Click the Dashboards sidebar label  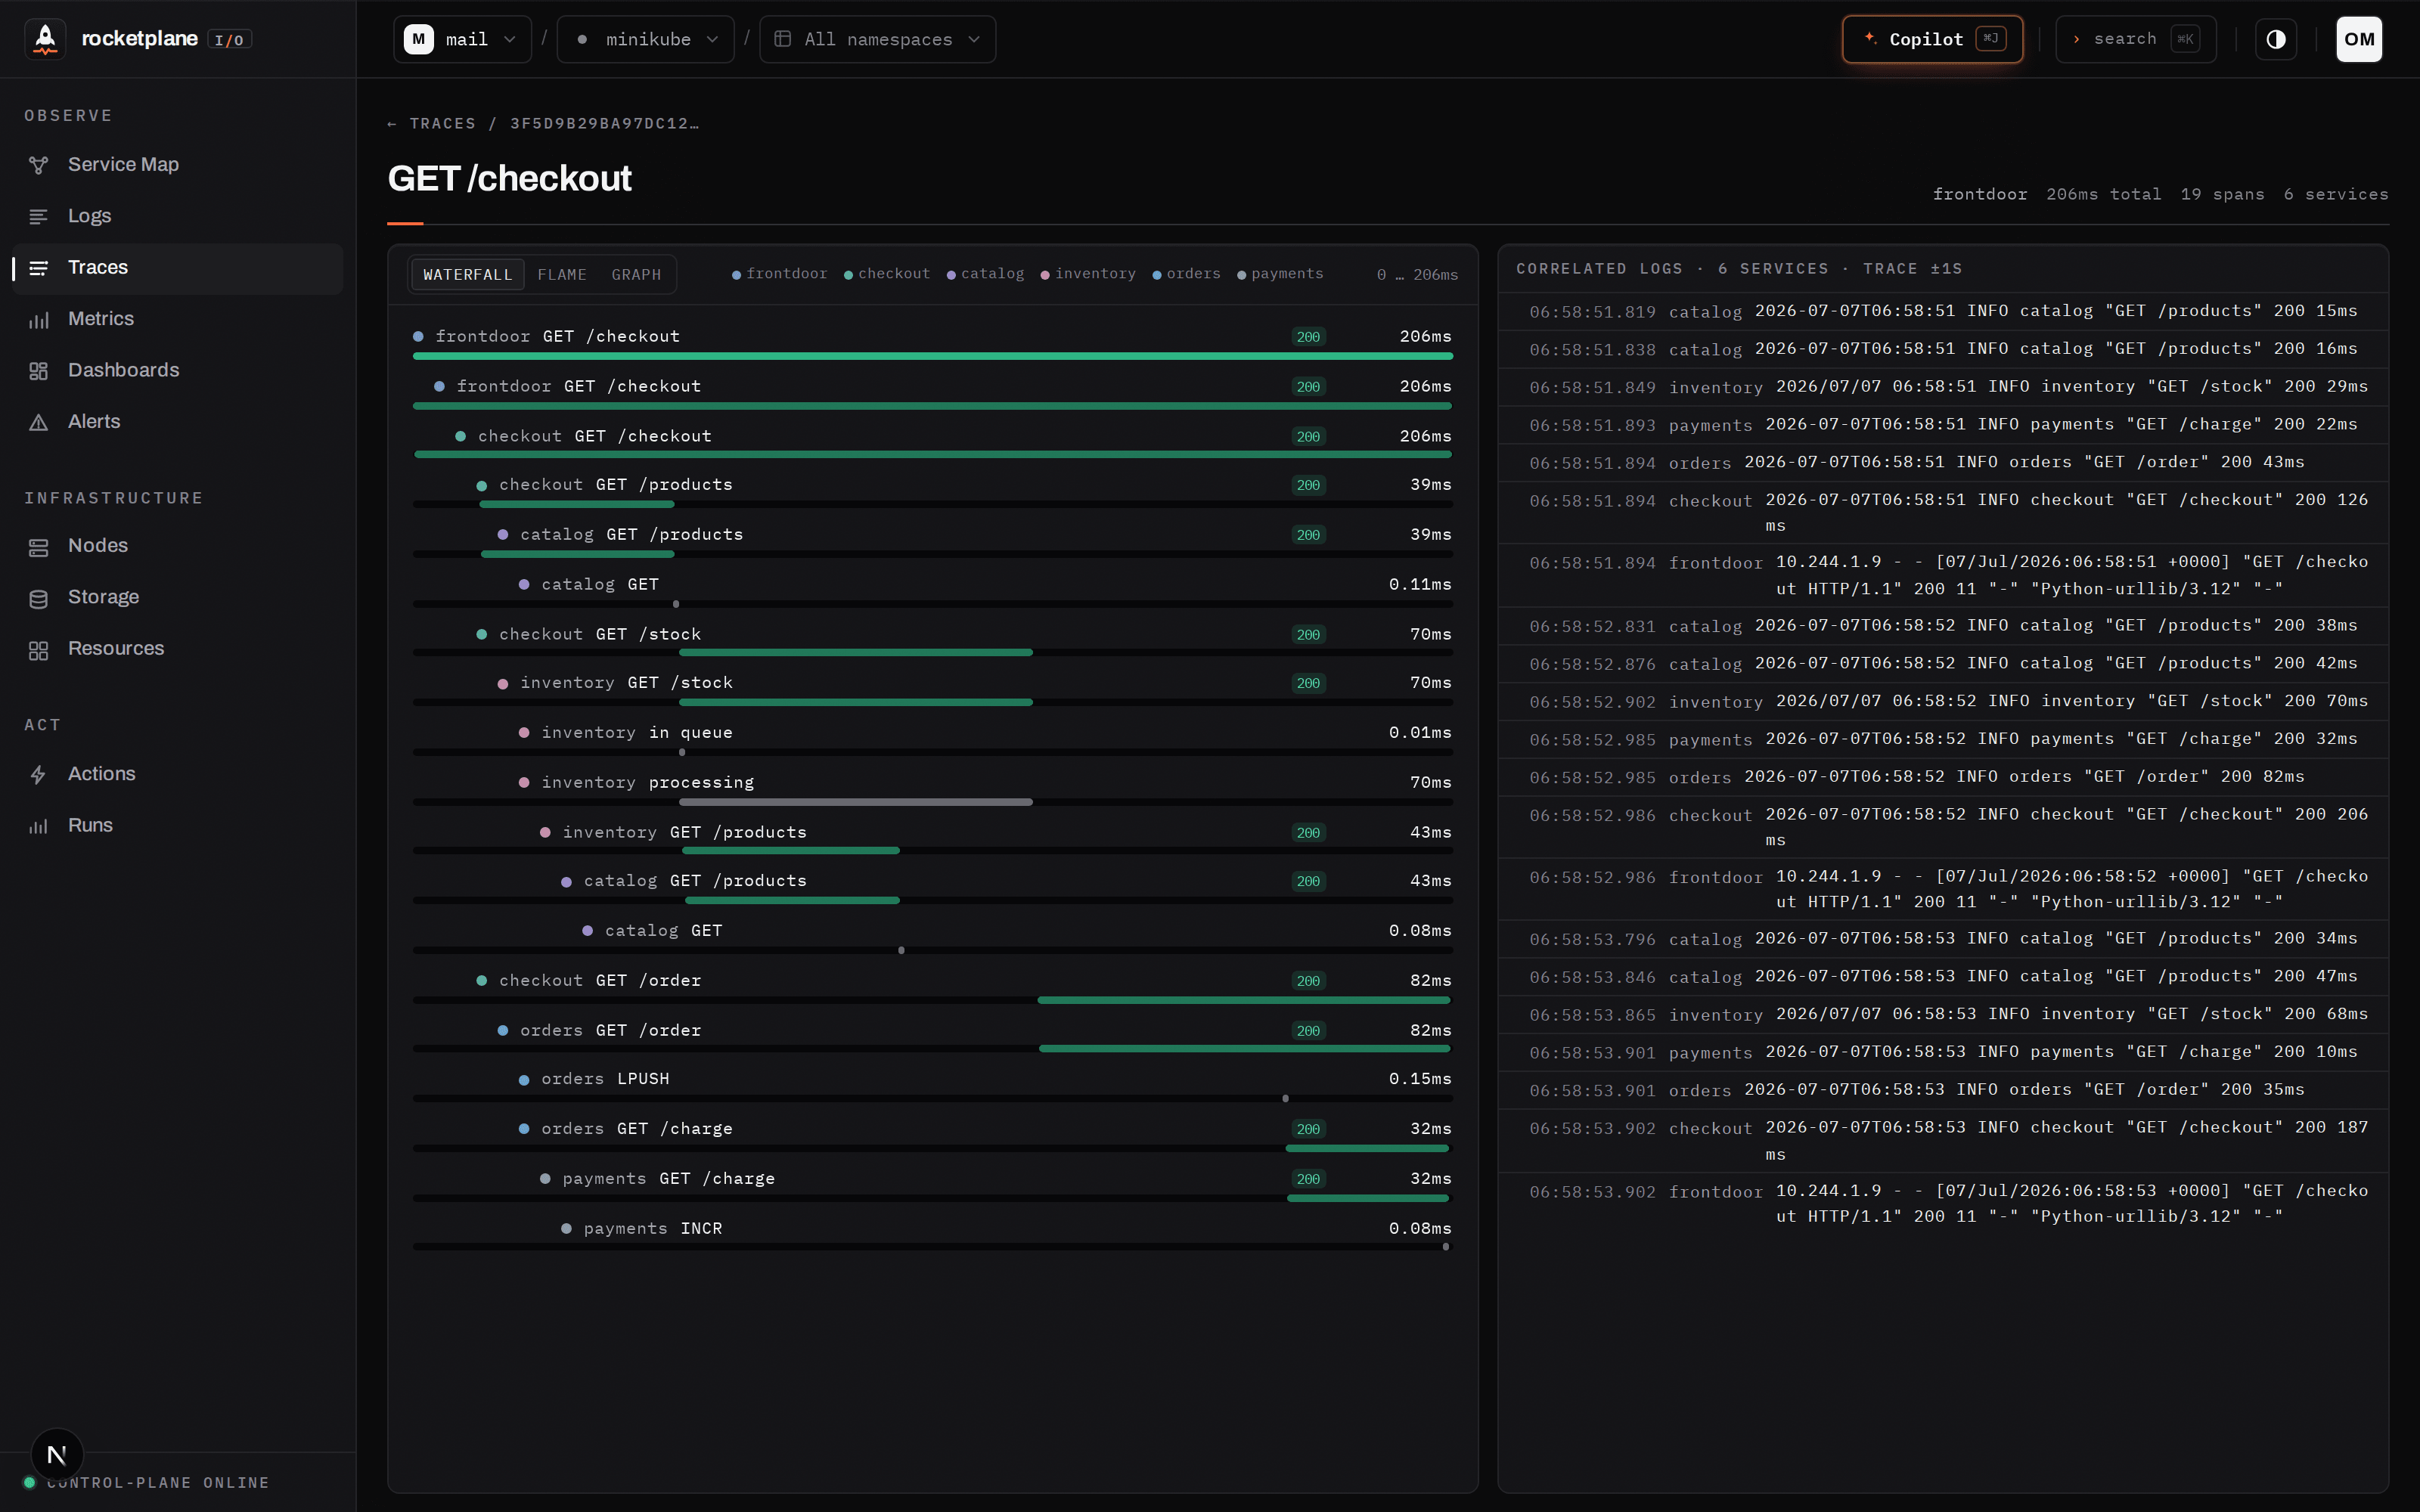click(124, 371)
